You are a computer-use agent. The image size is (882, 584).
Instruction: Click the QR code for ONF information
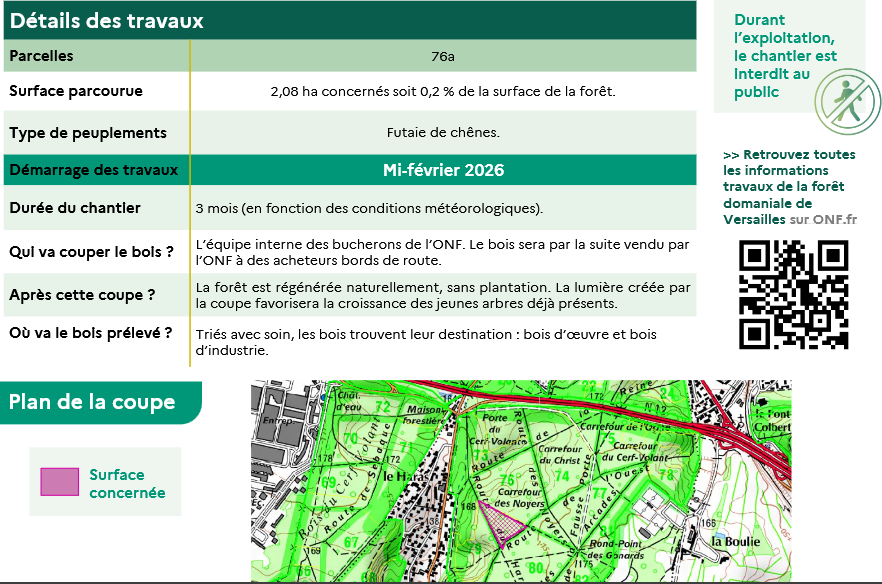tap(793, 294)
